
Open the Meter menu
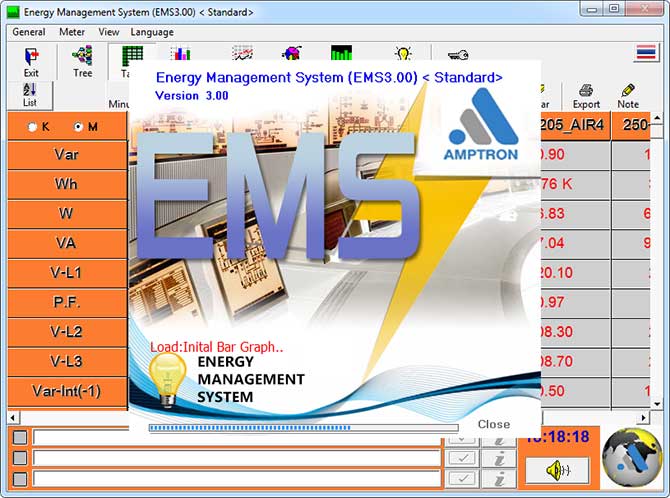(x=72, y=32)
